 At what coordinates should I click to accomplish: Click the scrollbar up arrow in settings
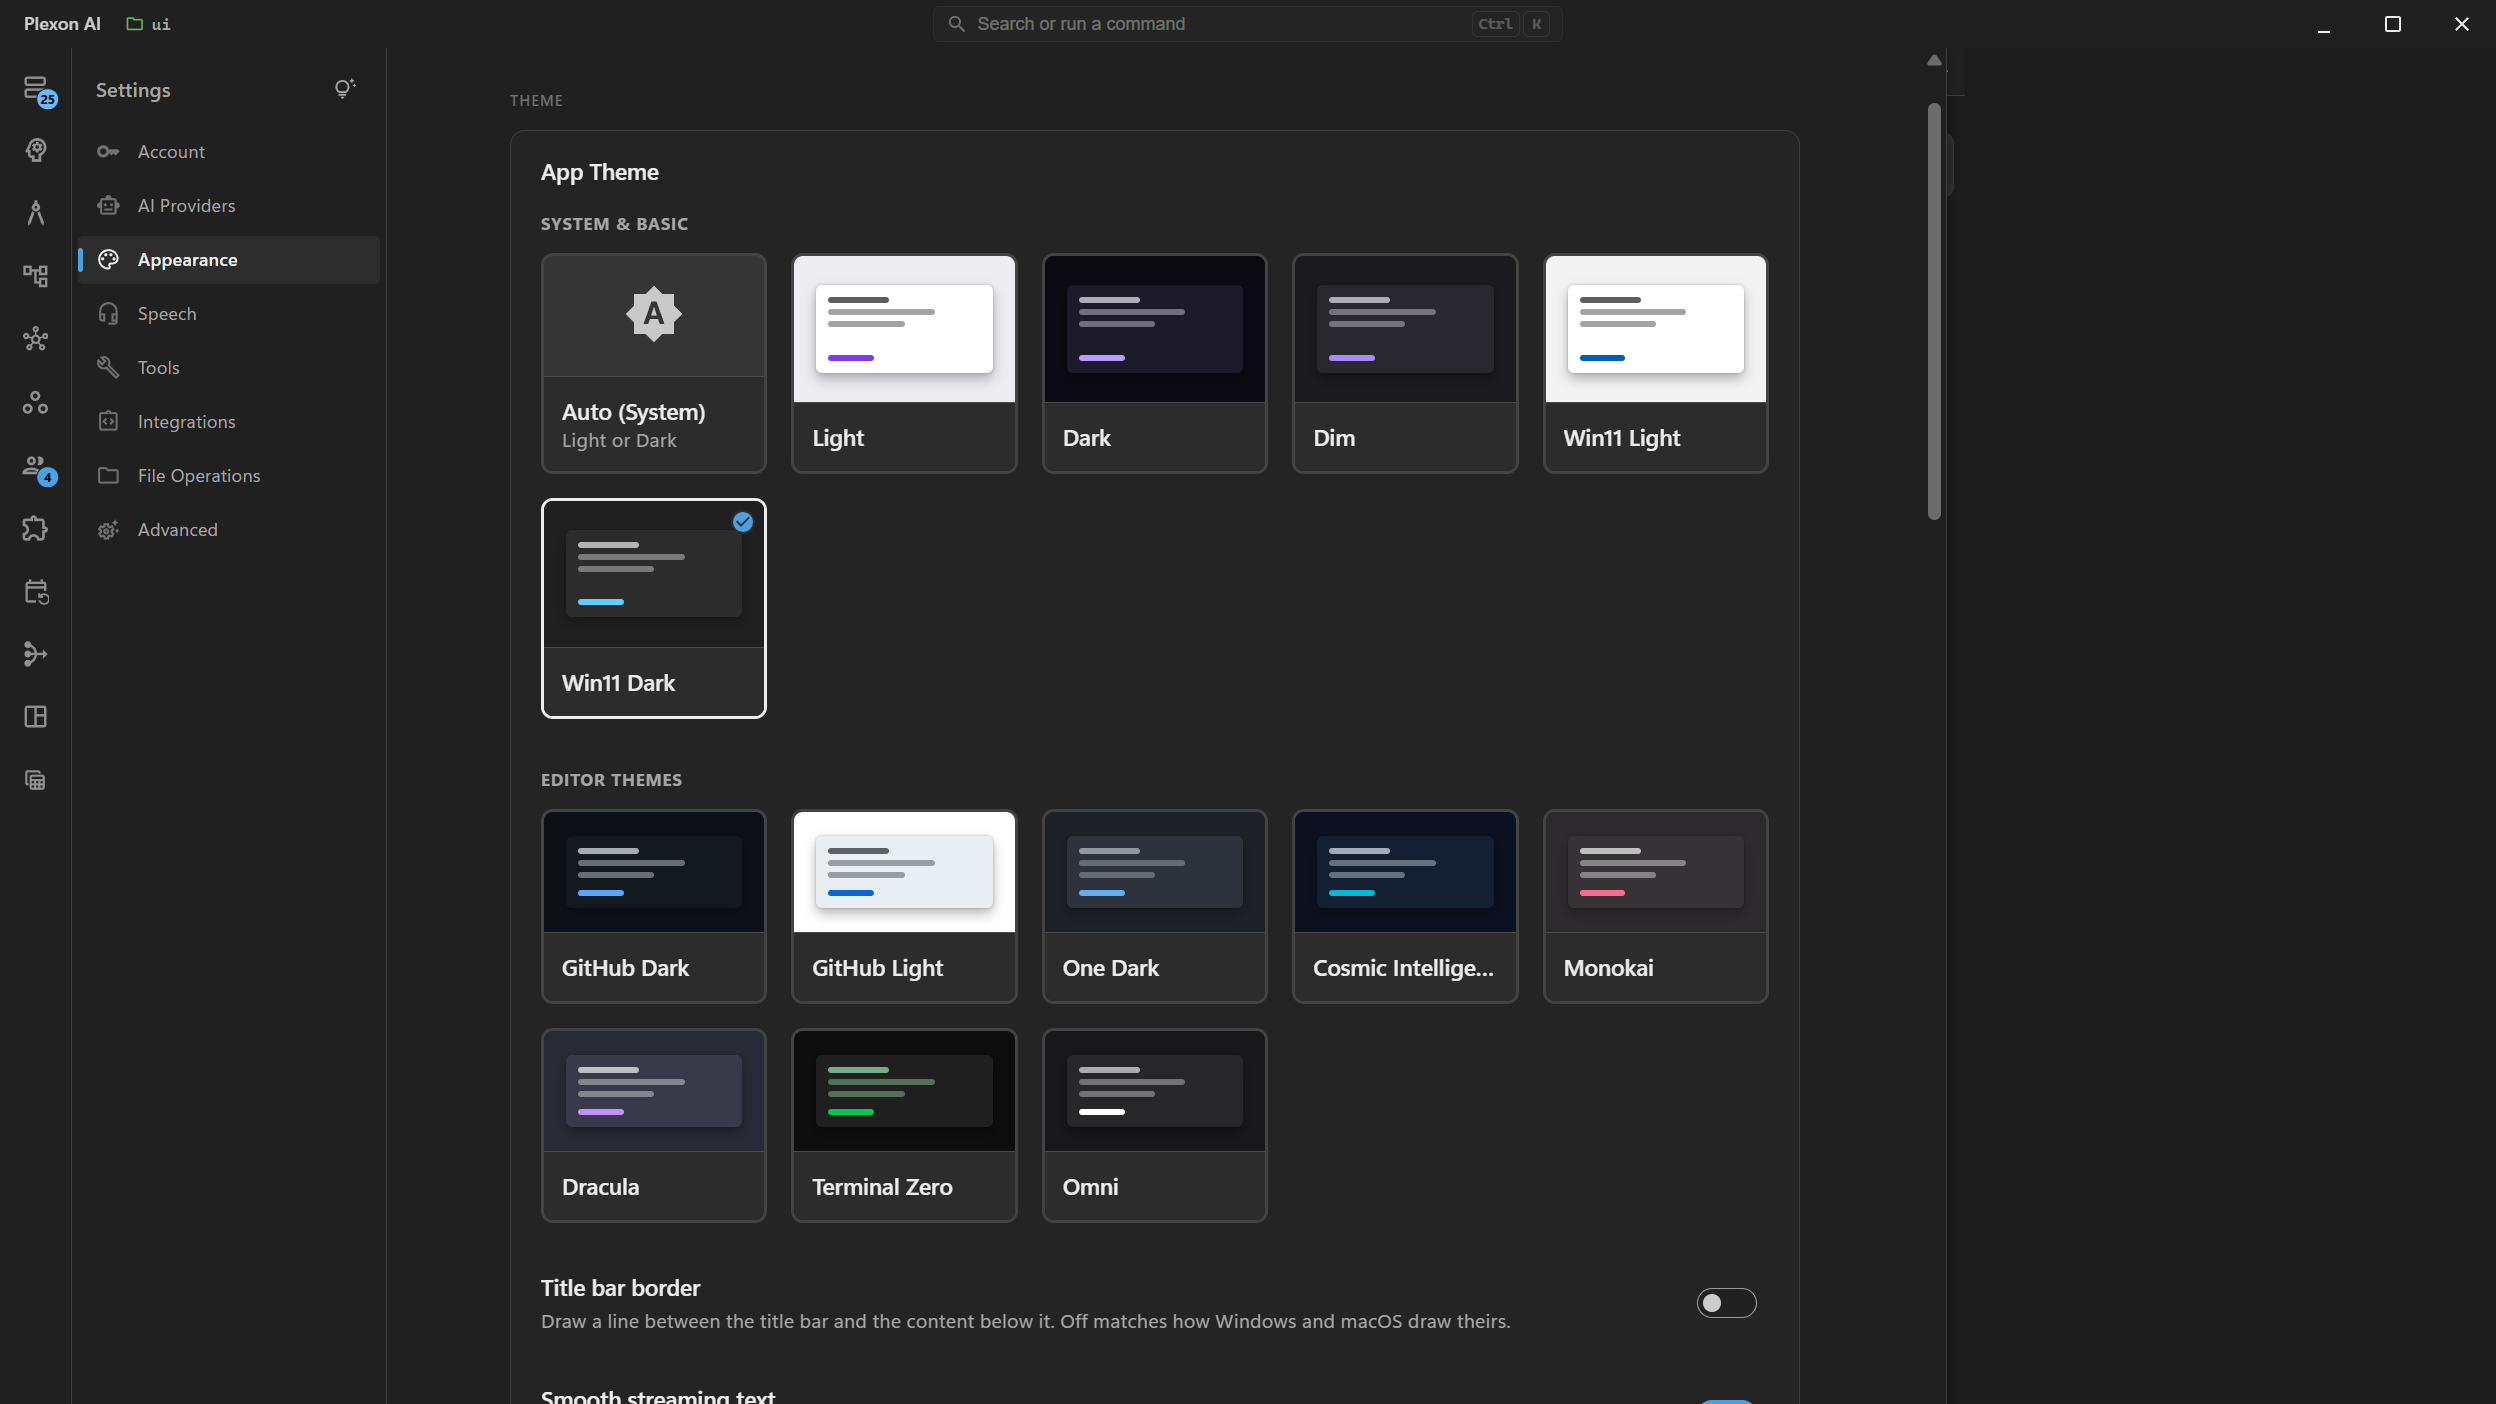click(x=1934, y=61)
